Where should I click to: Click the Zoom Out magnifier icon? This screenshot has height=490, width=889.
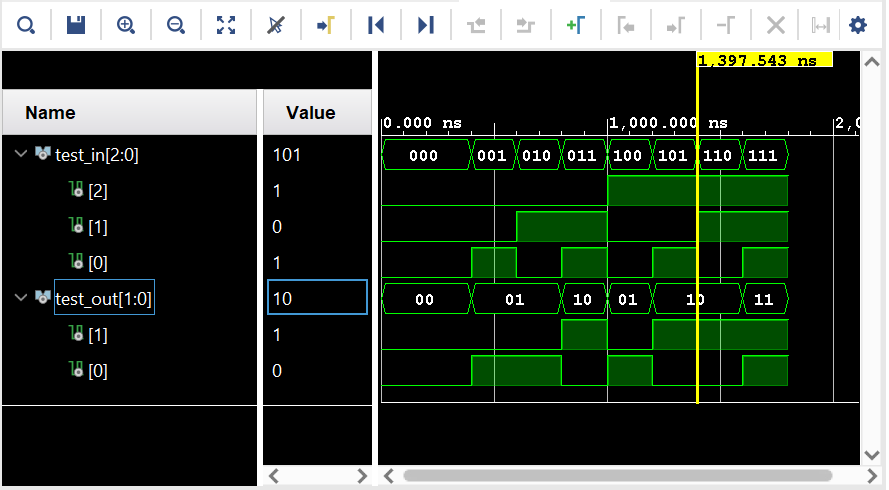[x=176, y=25]
